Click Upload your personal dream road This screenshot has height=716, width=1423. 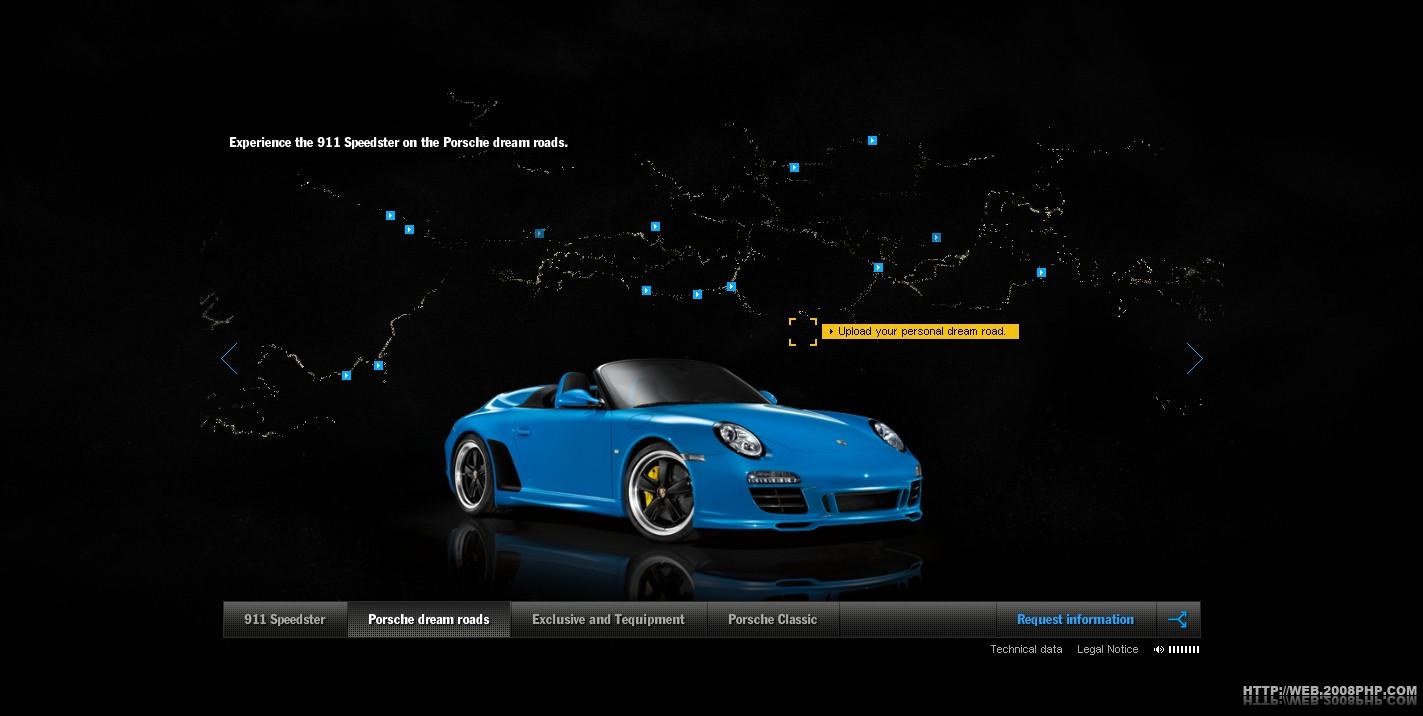(920, 332)
